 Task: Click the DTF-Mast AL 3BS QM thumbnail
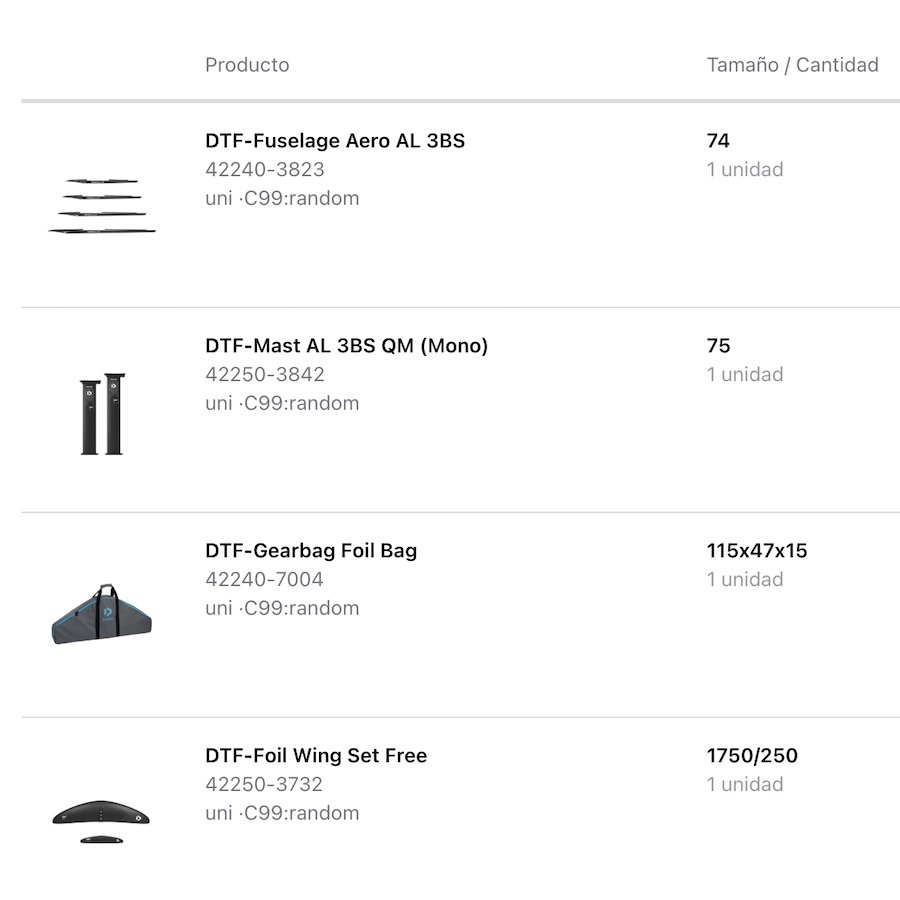(x=102, y=414)
